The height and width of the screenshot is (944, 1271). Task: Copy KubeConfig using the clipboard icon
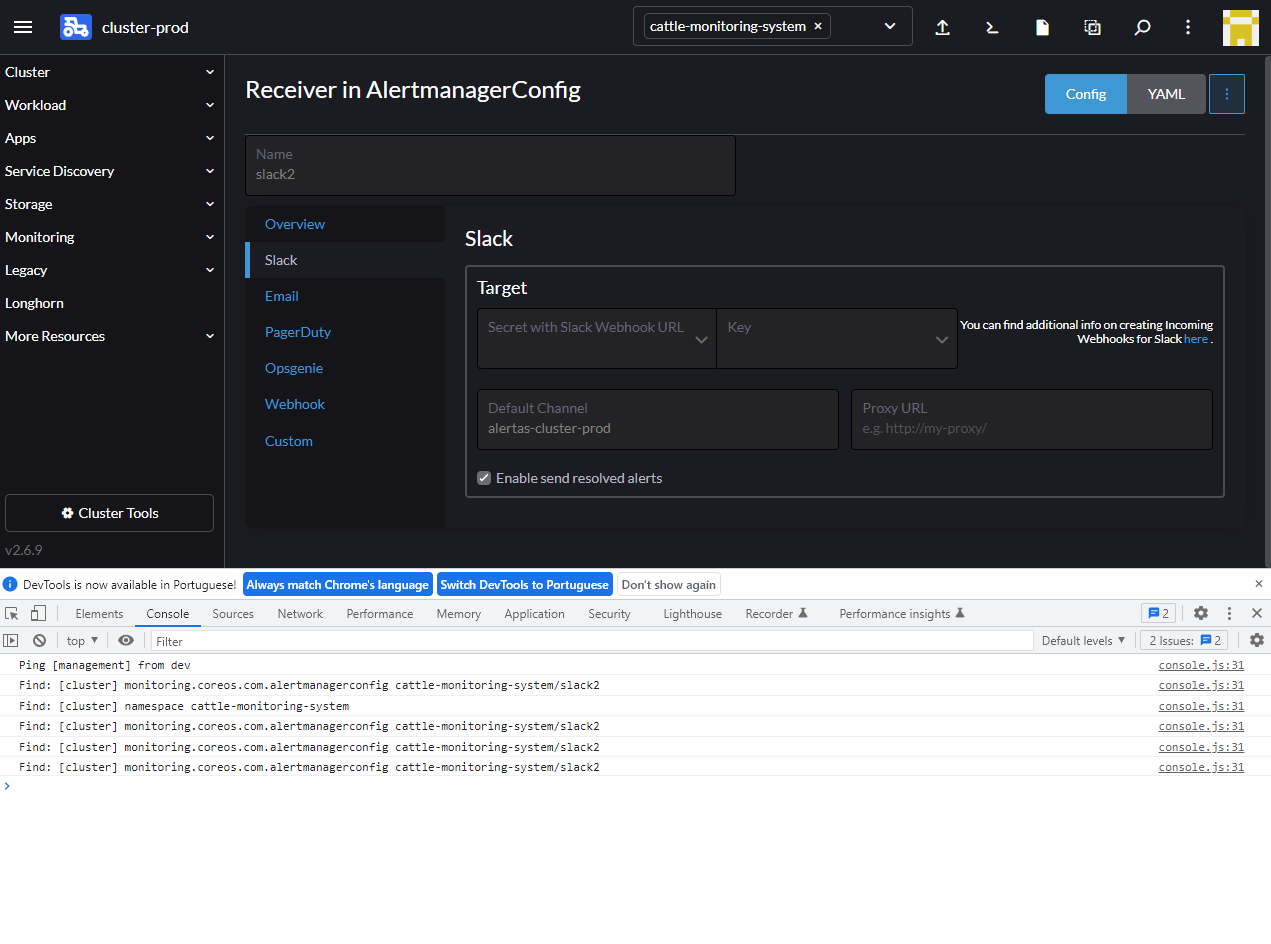pos(1091,27)
